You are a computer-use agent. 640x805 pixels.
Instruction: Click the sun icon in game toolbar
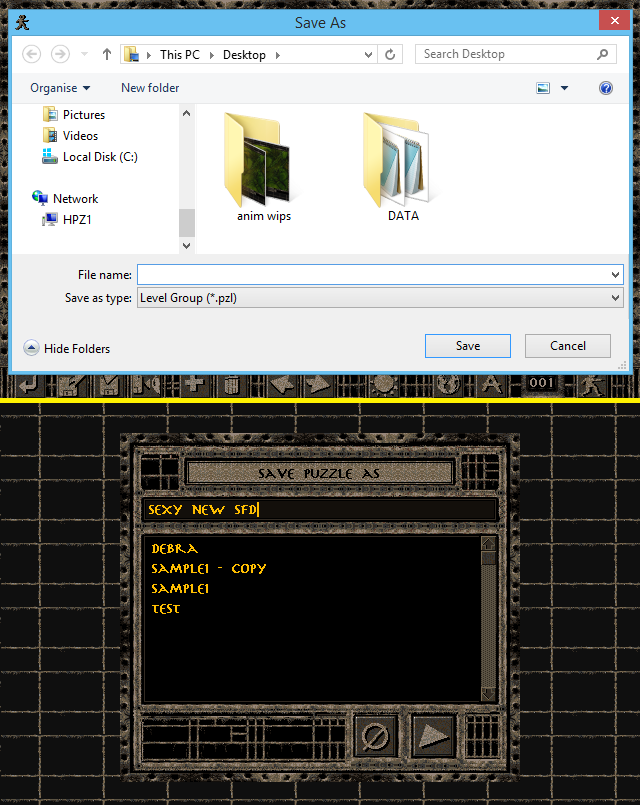point(383,385)
